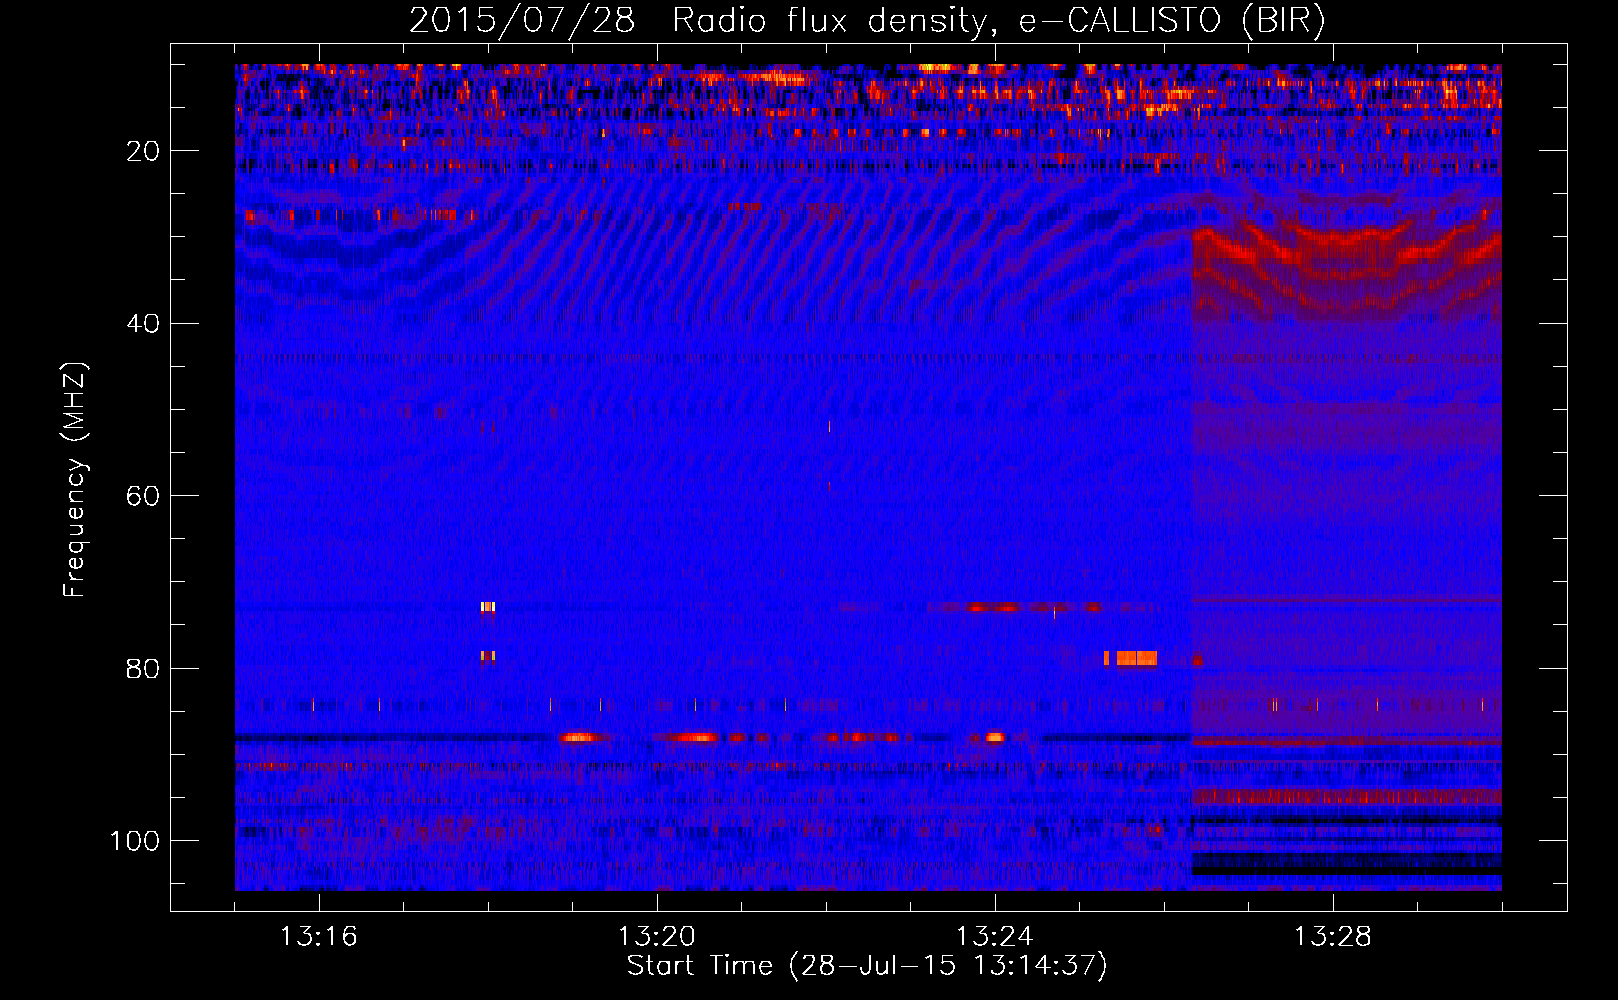This screenshot has width=1618, height=1000.
Task: Click the time tick label '13:24'
Action: [x=994, y=937]
